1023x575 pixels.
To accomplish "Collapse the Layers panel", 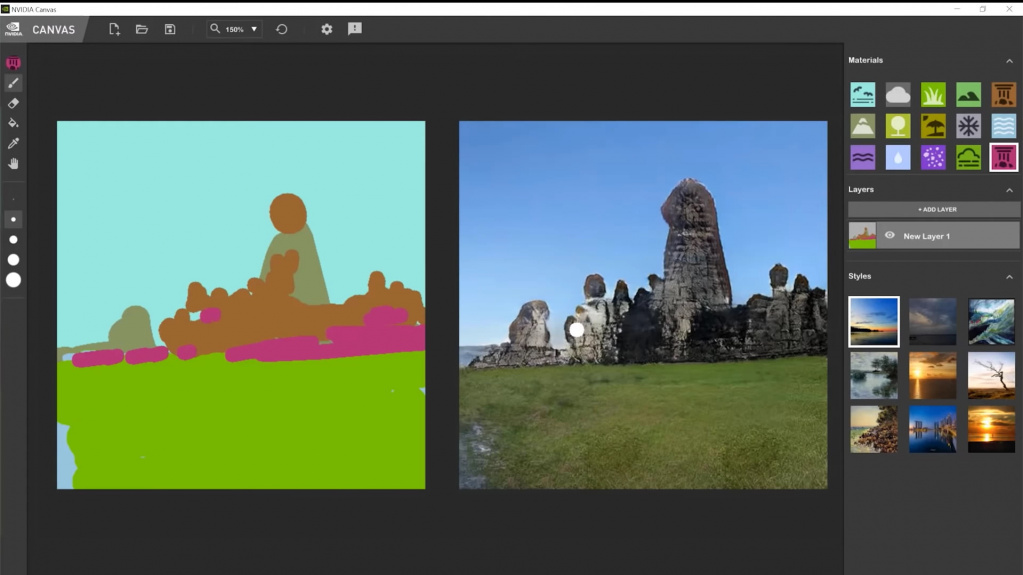I will tap(1009, 190).
